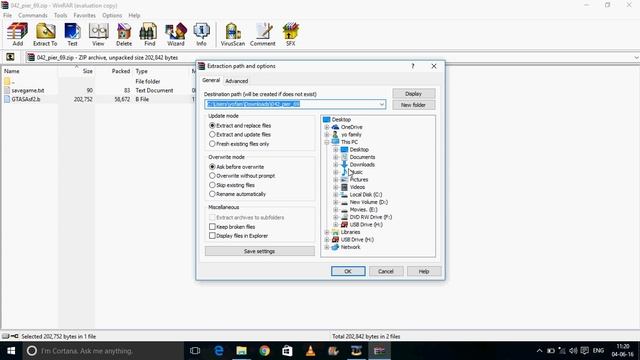Open VLC media player from taskbar
Image resolution: width=640 pixels, height=360 pixels.
(x=310, y=351)
